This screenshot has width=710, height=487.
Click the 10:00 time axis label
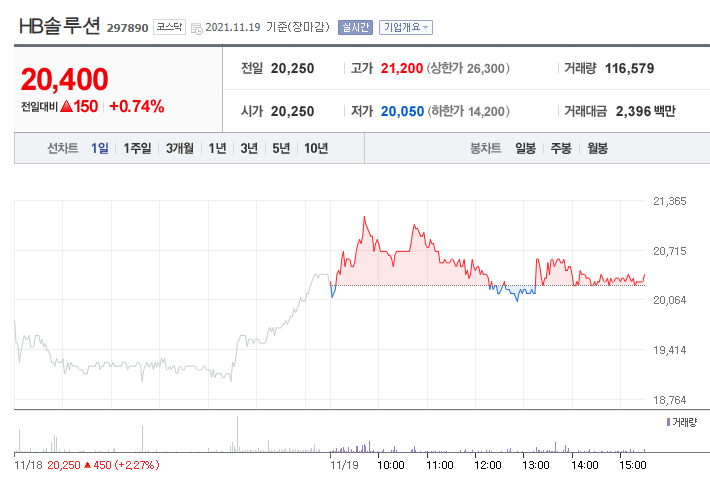(x=391, y=465)
